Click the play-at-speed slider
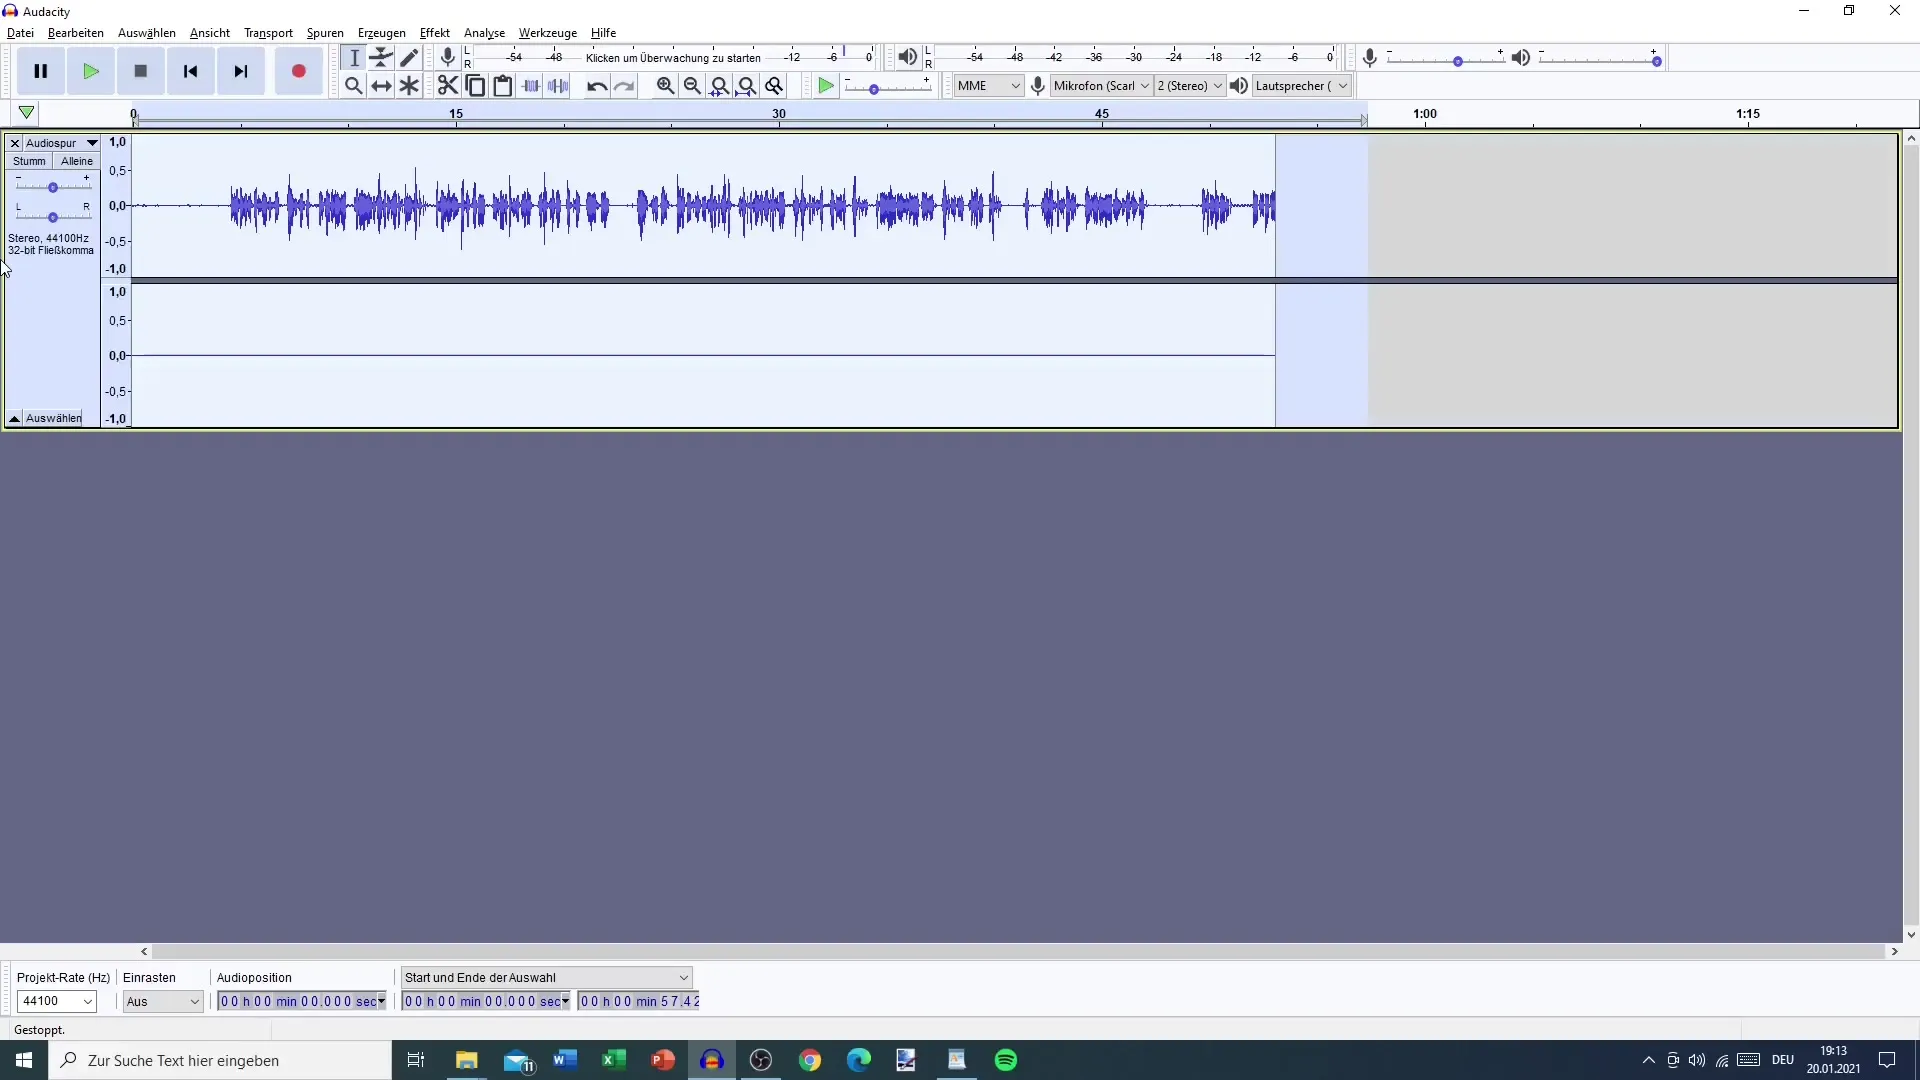The height and width of the screenshot is (1080, 1920). 888,87
